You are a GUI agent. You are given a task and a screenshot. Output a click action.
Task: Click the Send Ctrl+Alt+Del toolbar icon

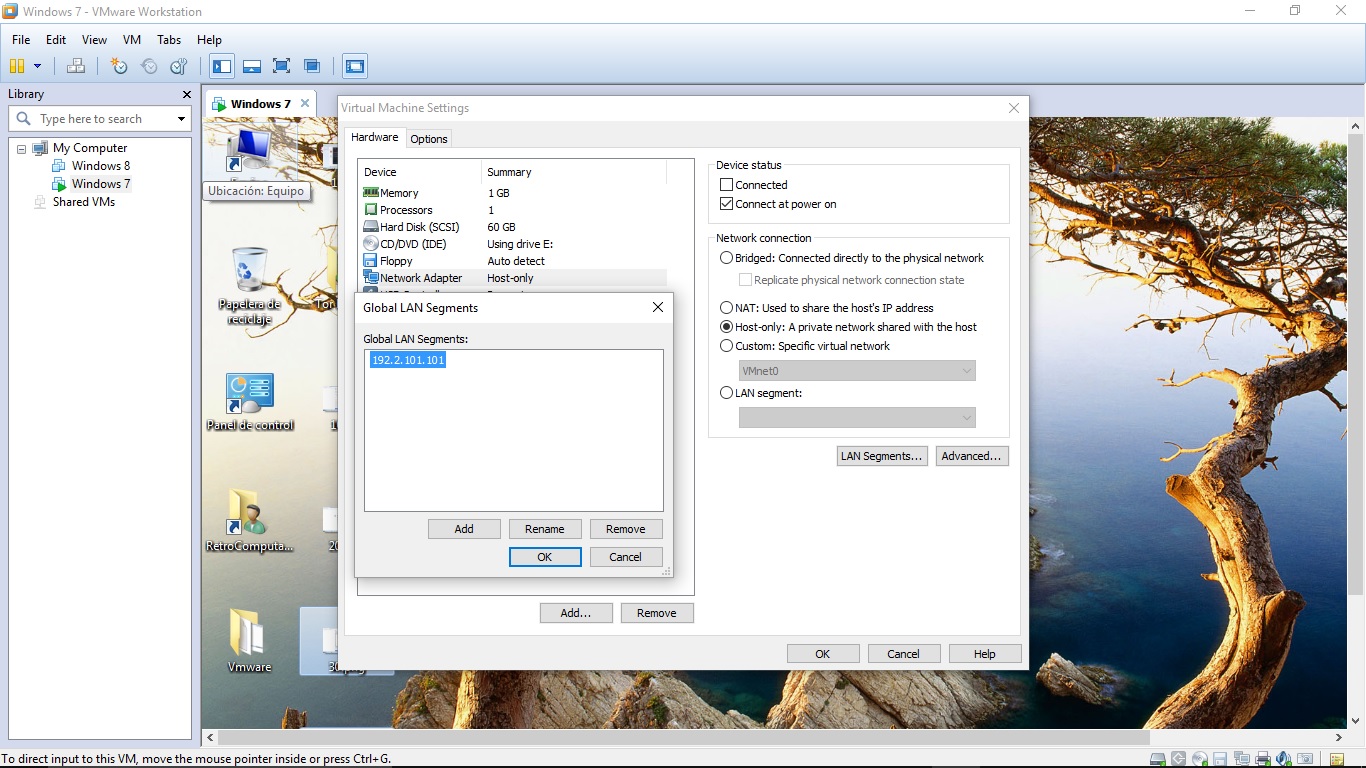[76, 66]
